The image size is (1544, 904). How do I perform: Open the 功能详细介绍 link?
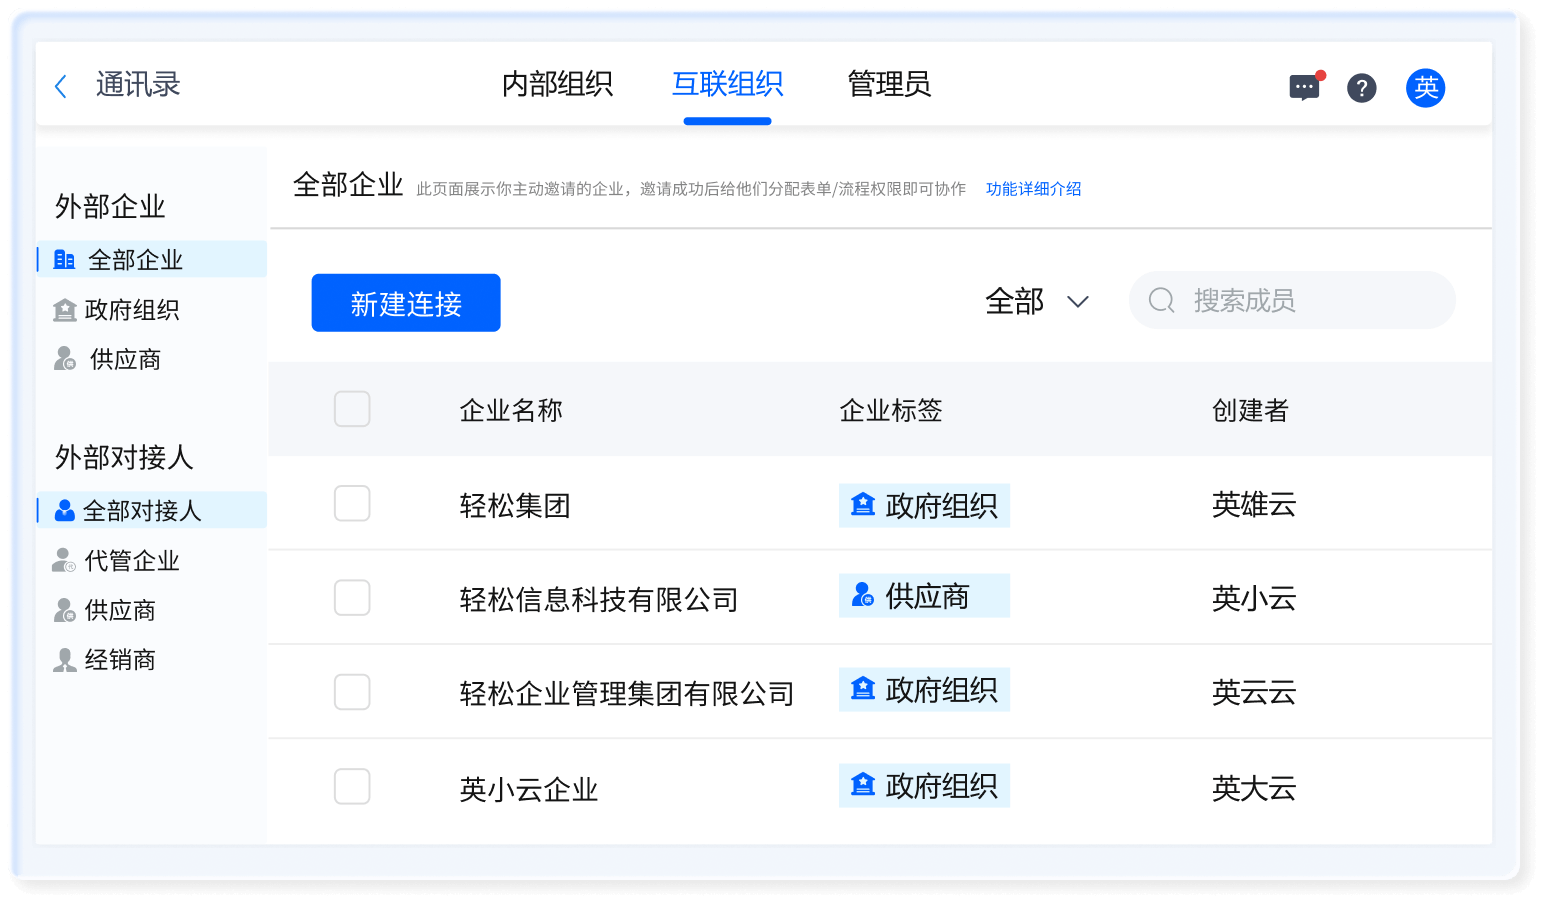[x=1033, y=189]
